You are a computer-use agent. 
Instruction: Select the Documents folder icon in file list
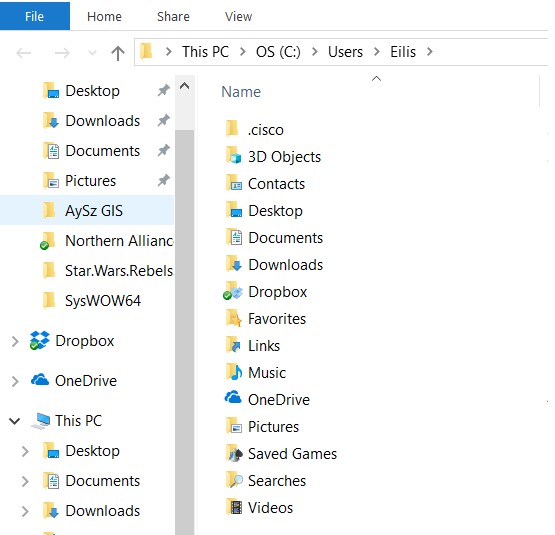pos(233,236)
